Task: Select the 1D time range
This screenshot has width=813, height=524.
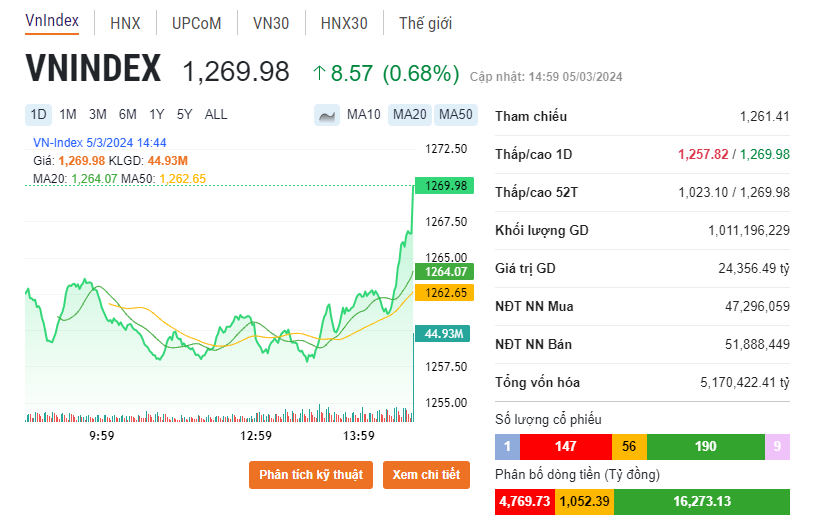Action: [x=38, y=115]
